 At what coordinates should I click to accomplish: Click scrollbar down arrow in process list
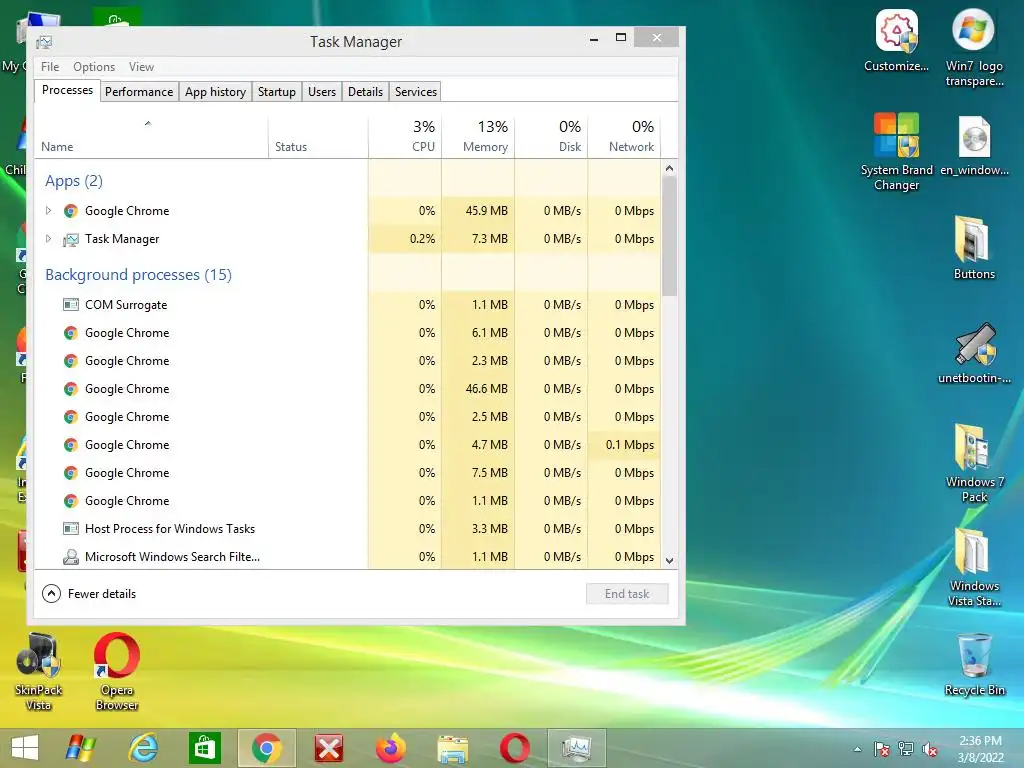[669, 560]
